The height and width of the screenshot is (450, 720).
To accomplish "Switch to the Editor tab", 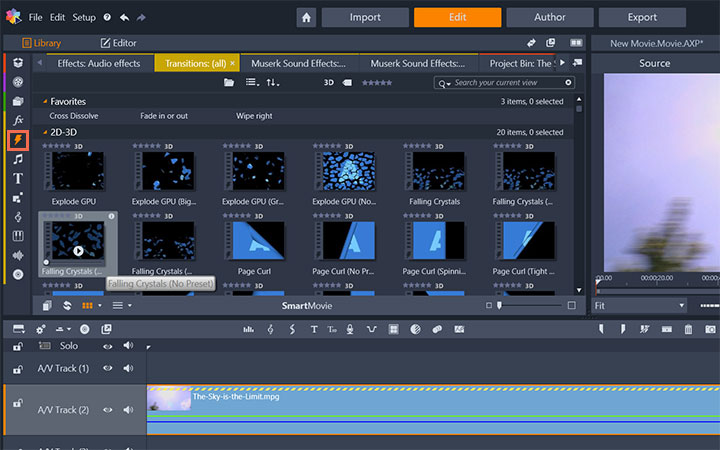I will tap(118, 43).
